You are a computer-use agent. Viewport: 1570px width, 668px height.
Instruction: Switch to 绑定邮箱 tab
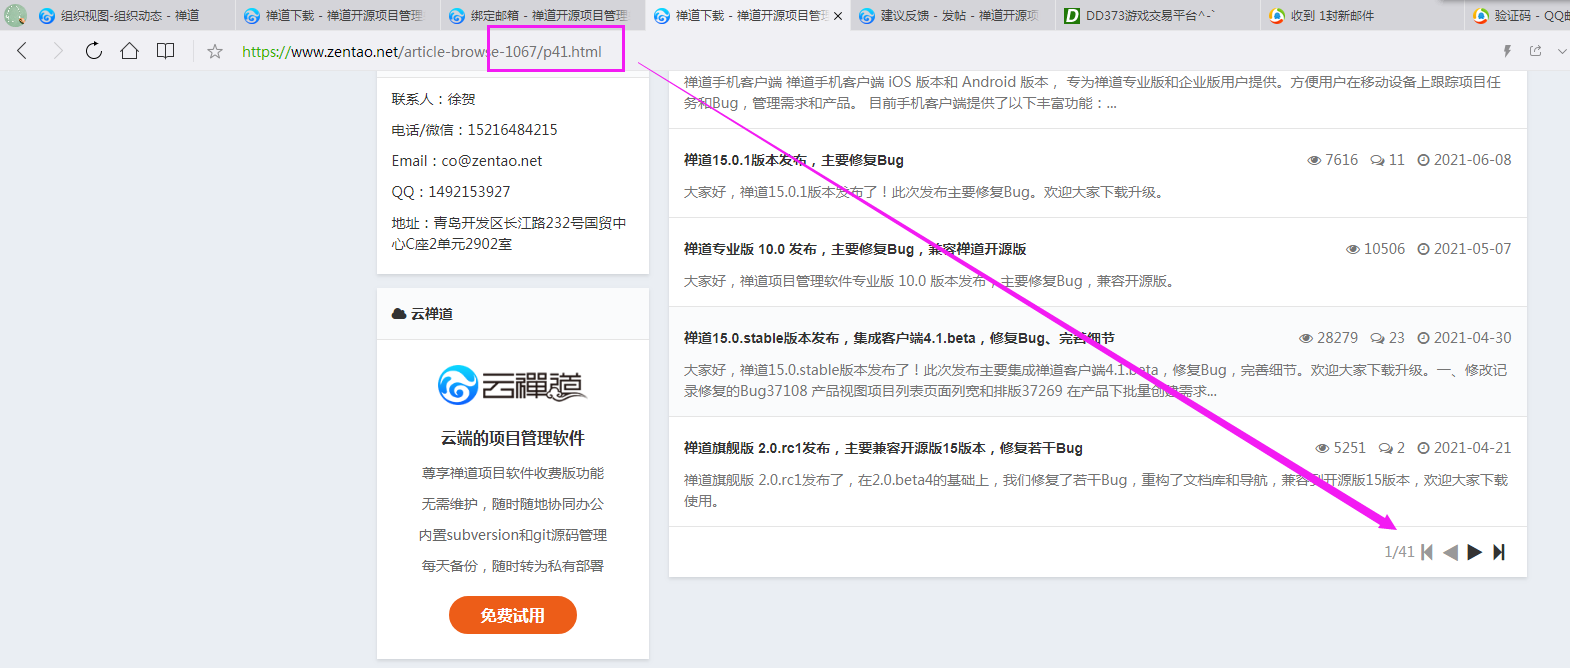click(539, 15)
